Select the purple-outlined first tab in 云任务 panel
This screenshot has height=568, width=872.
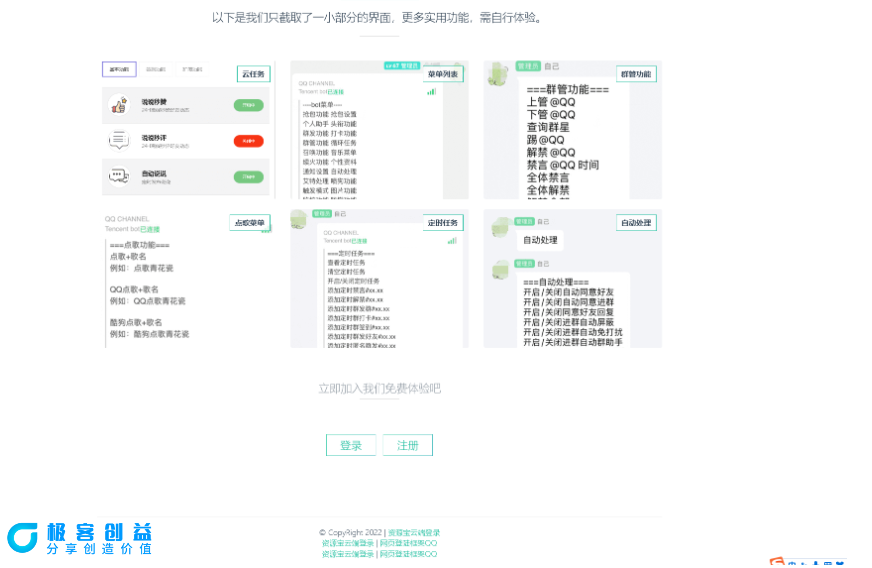click(x=119, y=70)
